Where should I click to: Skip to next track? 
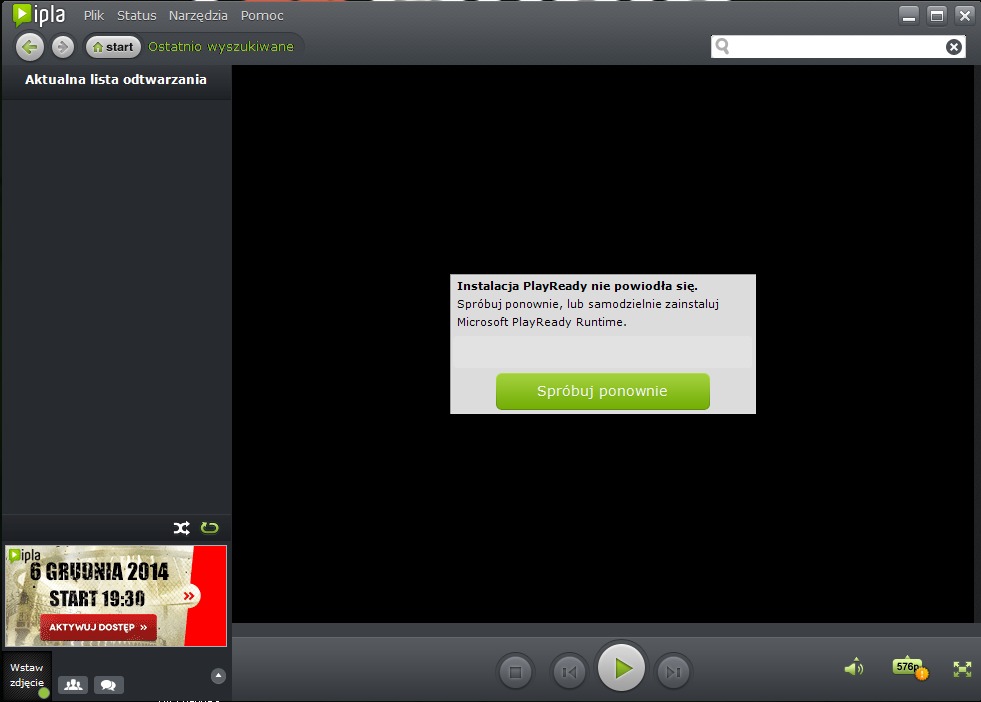click(x=674, y=672)
